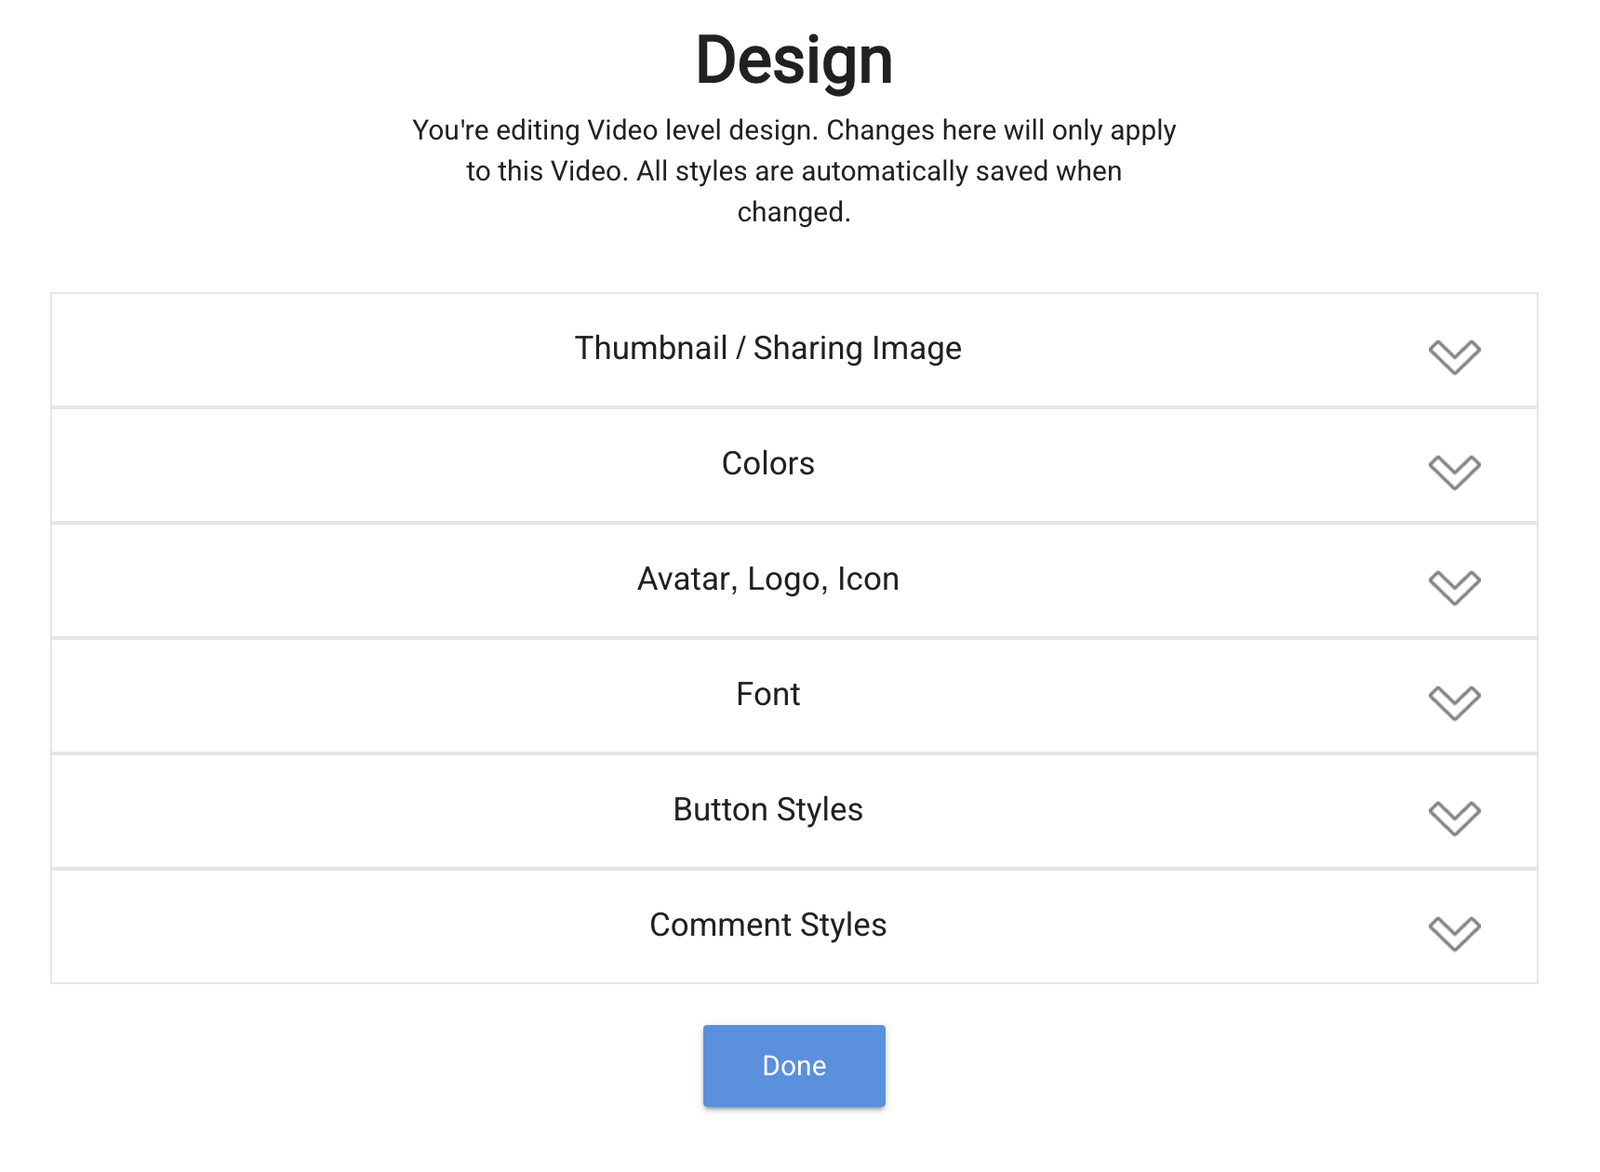The height and width of the screenshot is (1172, 1600).
Task: Click the down chevron in the Colors row
Action: pos(1454,470)
